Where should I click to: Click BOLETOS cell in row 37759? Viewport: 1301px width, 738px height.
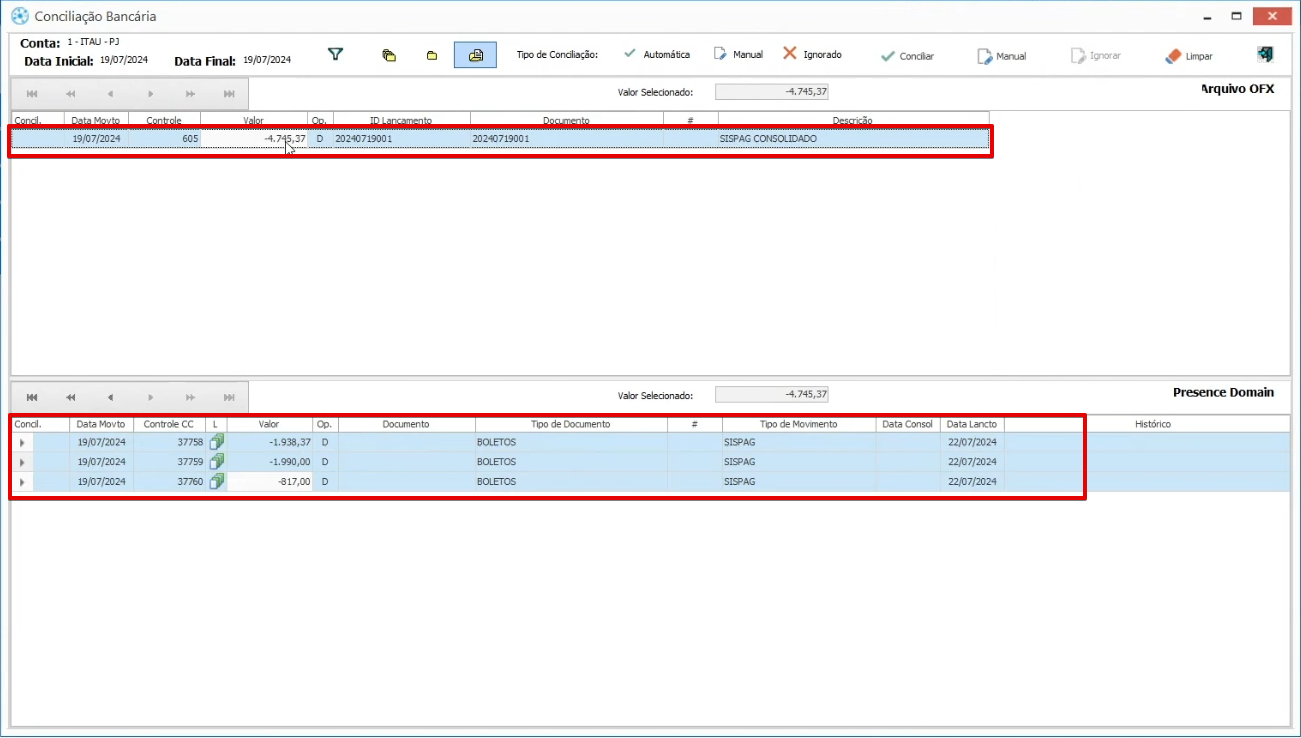[571, 462]
